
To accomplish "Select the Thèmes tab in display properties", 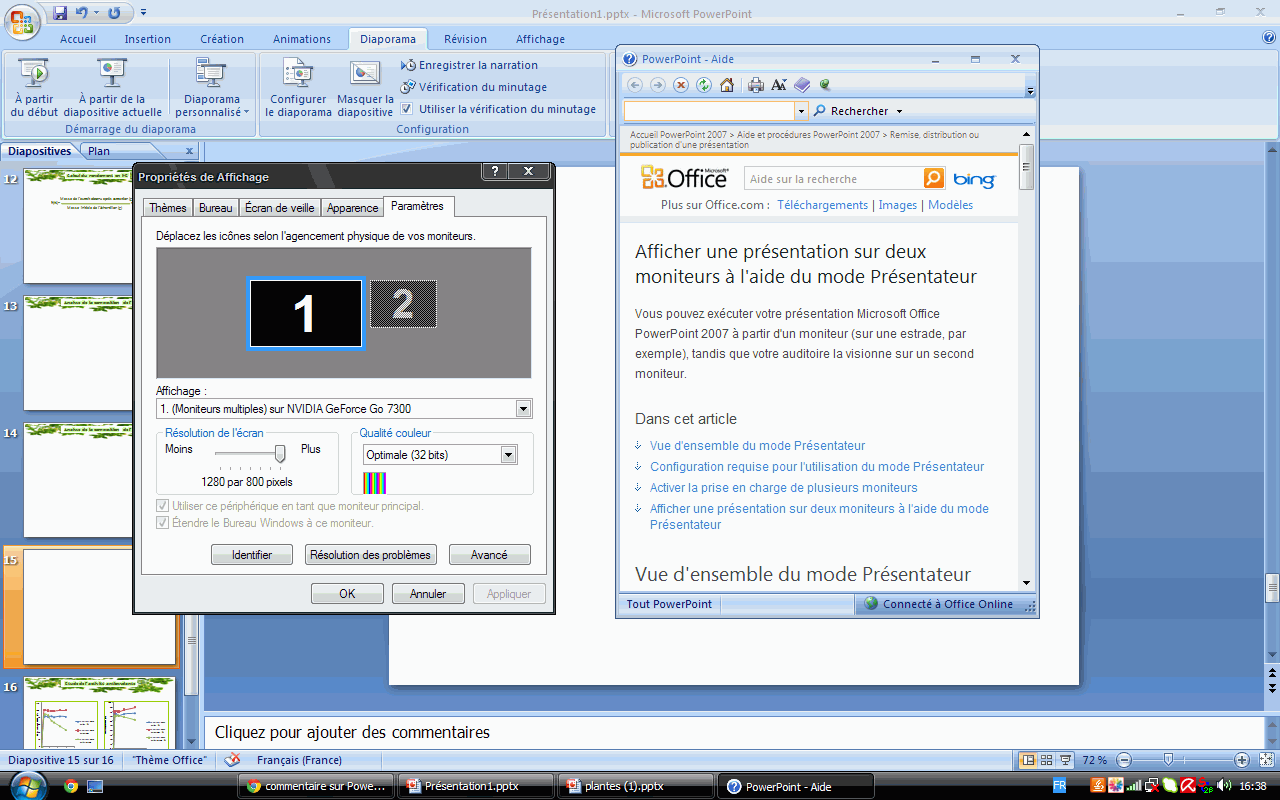I will (x=168, y=208).
